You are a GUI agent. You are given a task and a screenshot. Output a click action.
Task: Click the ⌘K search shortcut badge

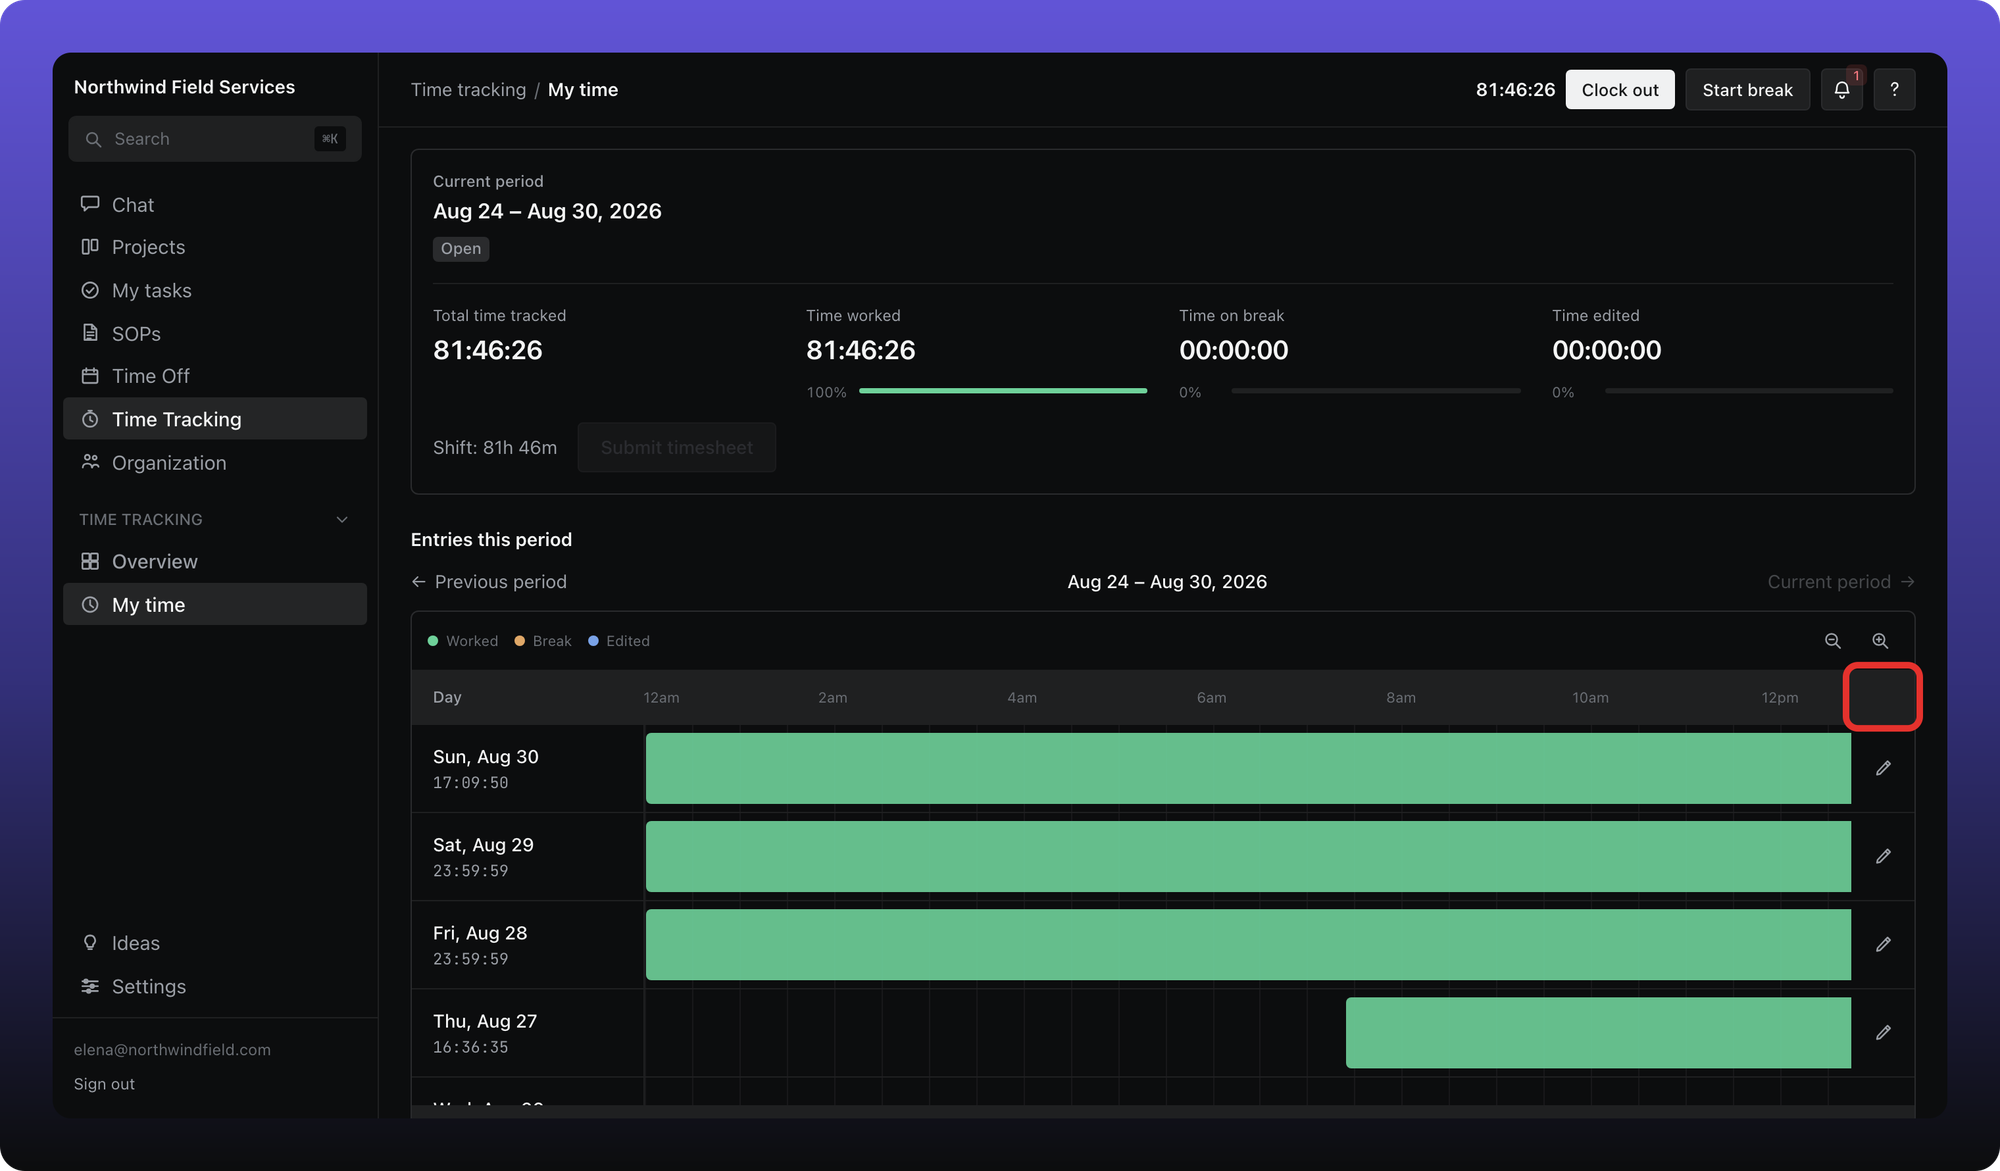pyautogui.click(x=330, y=139)
